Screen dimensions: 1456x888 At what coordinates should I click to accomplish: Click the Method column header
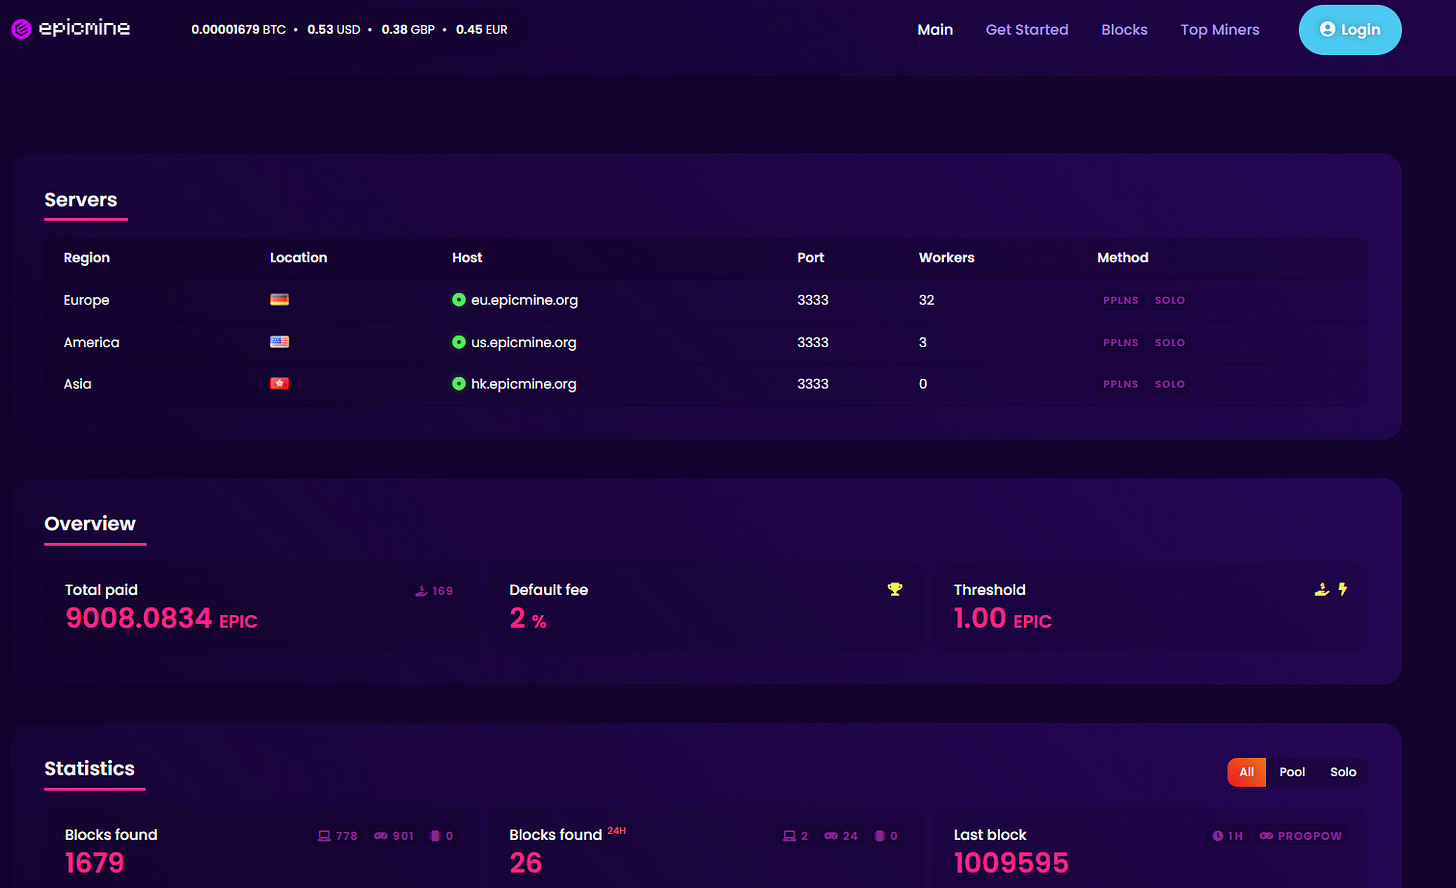pos(1123,258)
